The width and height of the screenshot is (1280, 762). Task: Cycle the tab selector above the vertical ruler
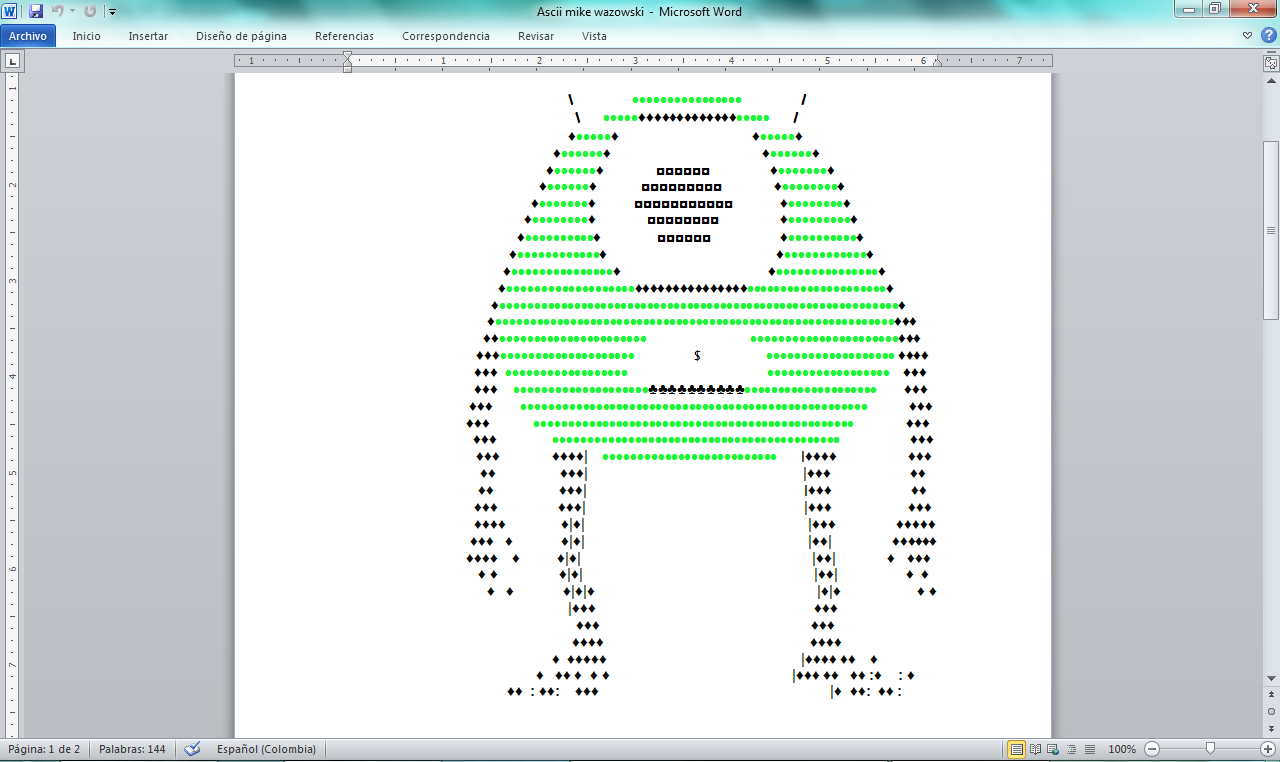(11, 60)
